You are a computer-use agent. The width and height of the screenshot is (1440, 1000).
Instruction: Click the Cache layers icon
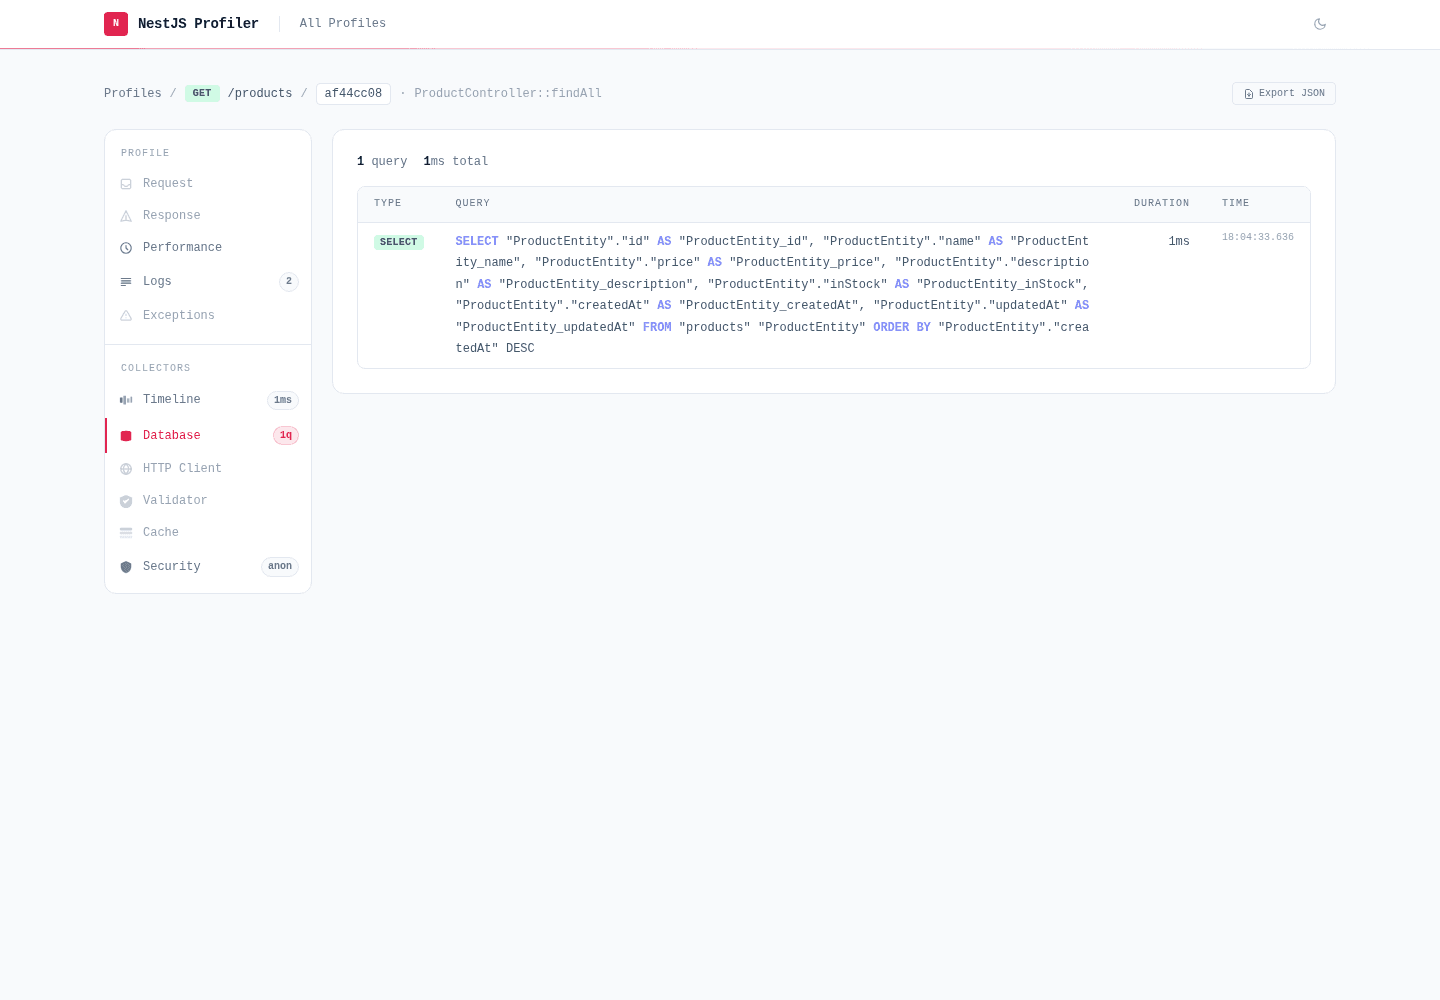126,533
